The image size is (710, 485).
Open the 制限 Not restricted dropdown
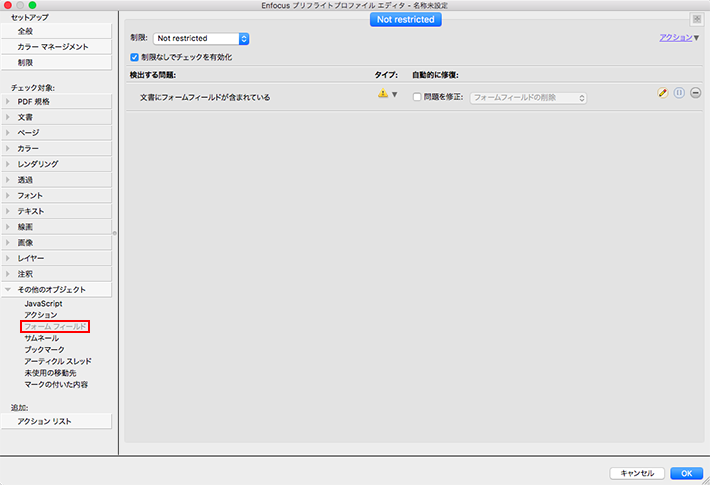tap(201, 38)
